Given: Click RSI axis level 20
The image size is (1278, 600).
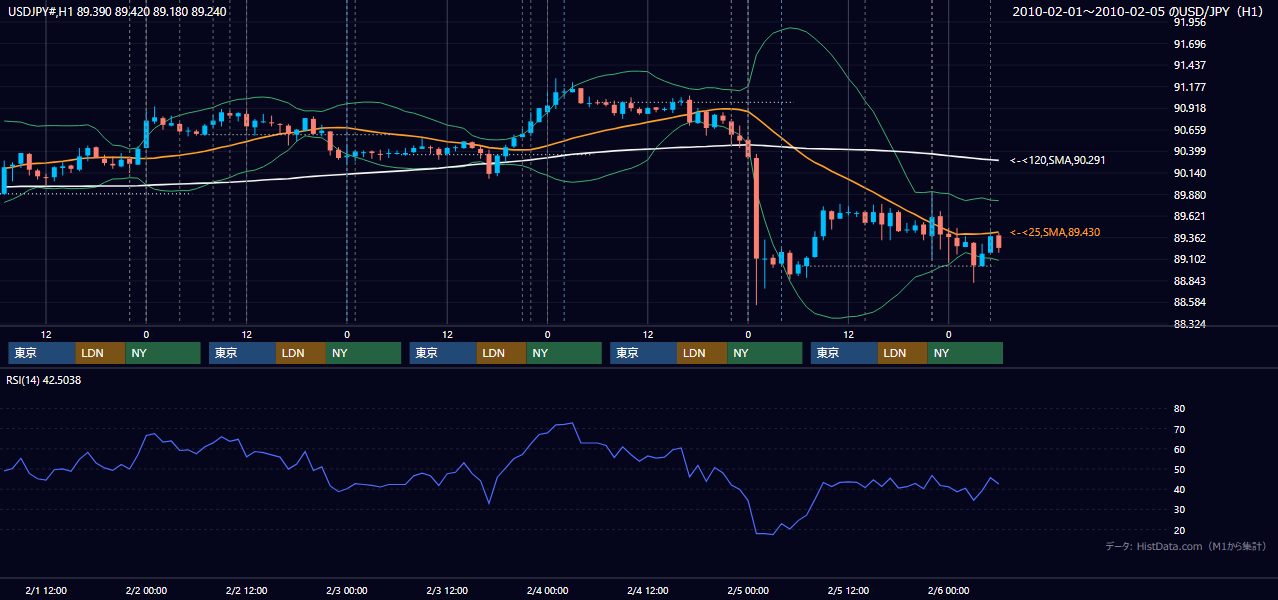Looking at the screenshot, I should click(x=1179, y=530).
